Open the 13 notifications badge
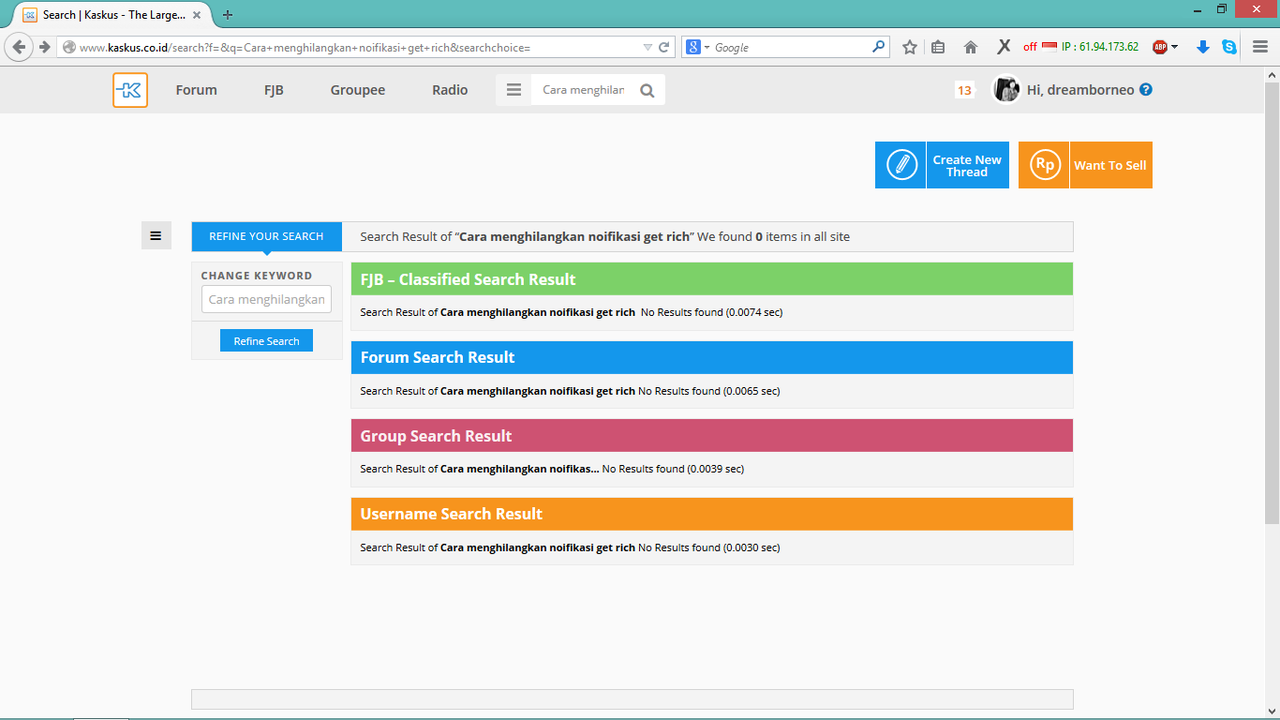 [964, 90]
